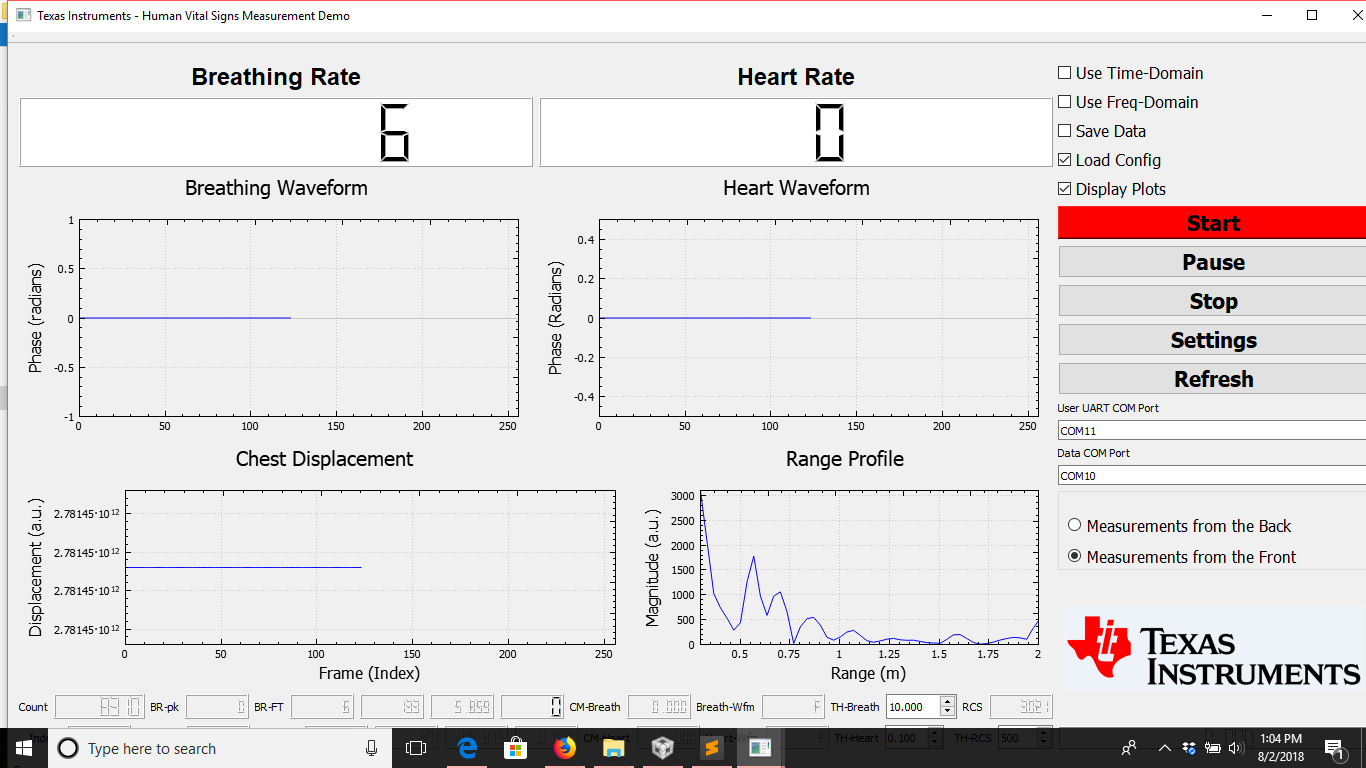The height and width of the screenshot is (768, 1366).
Task: Open Microsoft Store from the taskbar
Action: pyautogui.click(x=516, y=748)
